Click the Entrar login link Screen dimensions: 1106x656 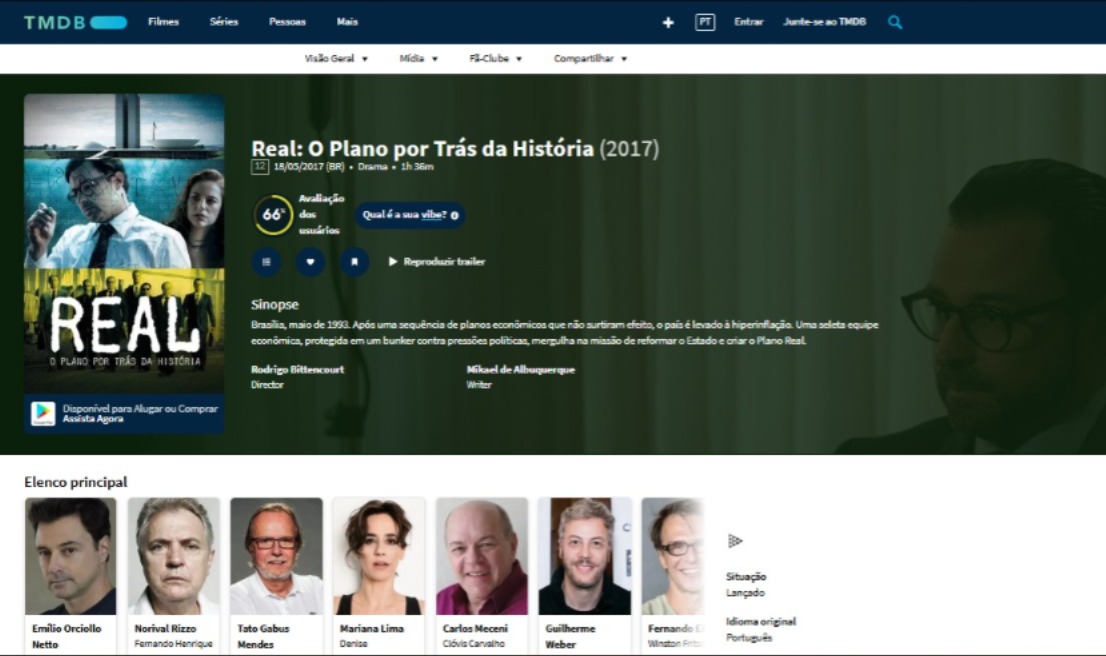click(x=748, y=22)
